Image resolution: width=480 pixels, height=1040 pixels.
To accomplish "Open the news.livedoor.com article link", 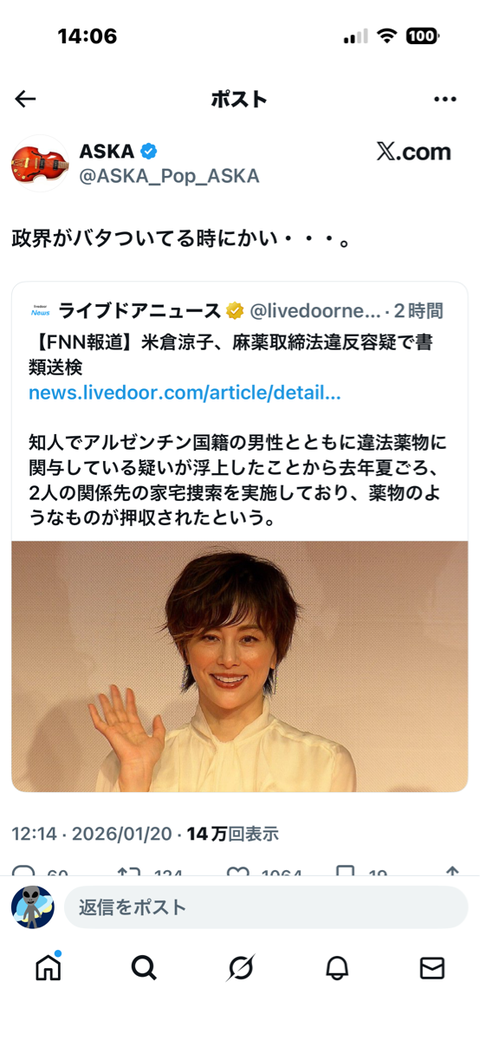I will [184, 393].
